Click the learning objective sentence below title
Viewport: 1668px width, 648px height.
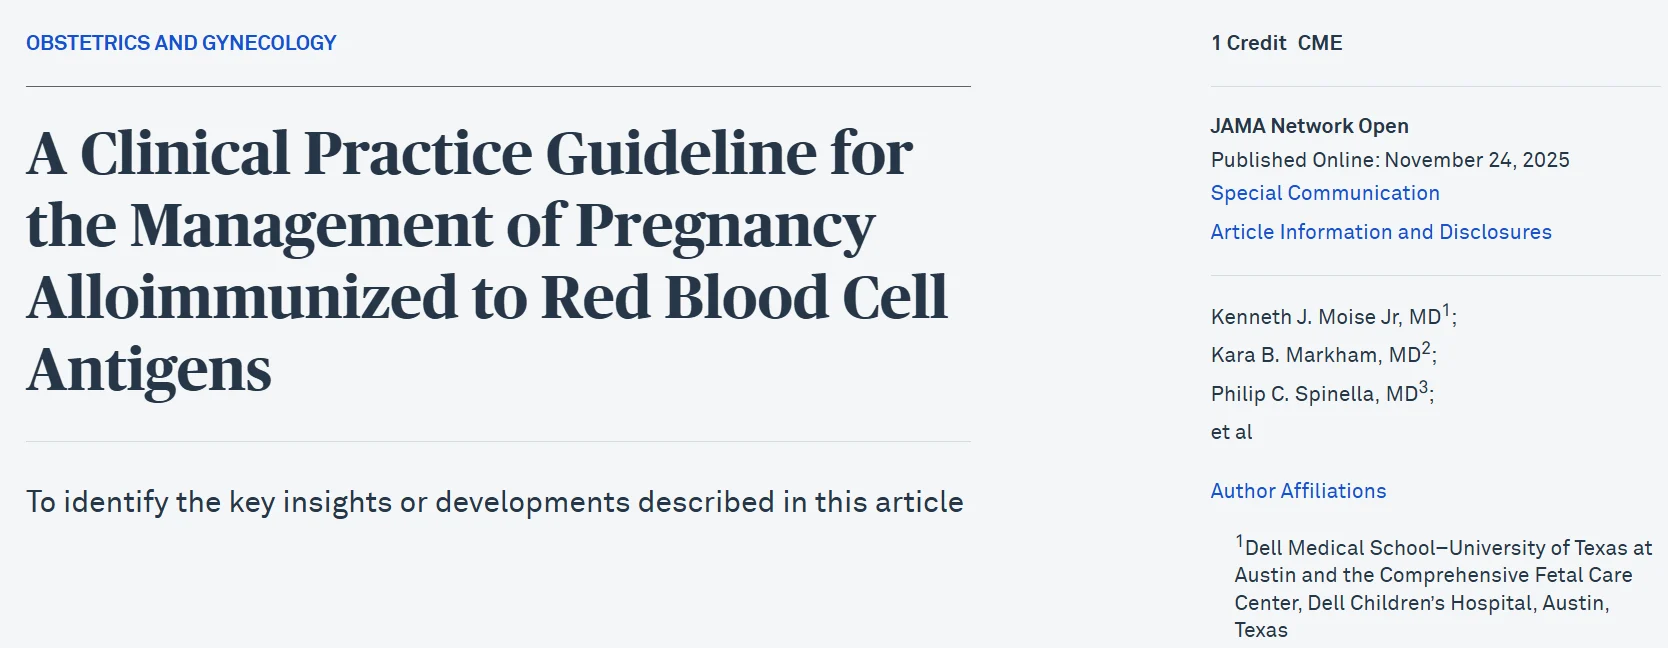click(x=494, y=502)
